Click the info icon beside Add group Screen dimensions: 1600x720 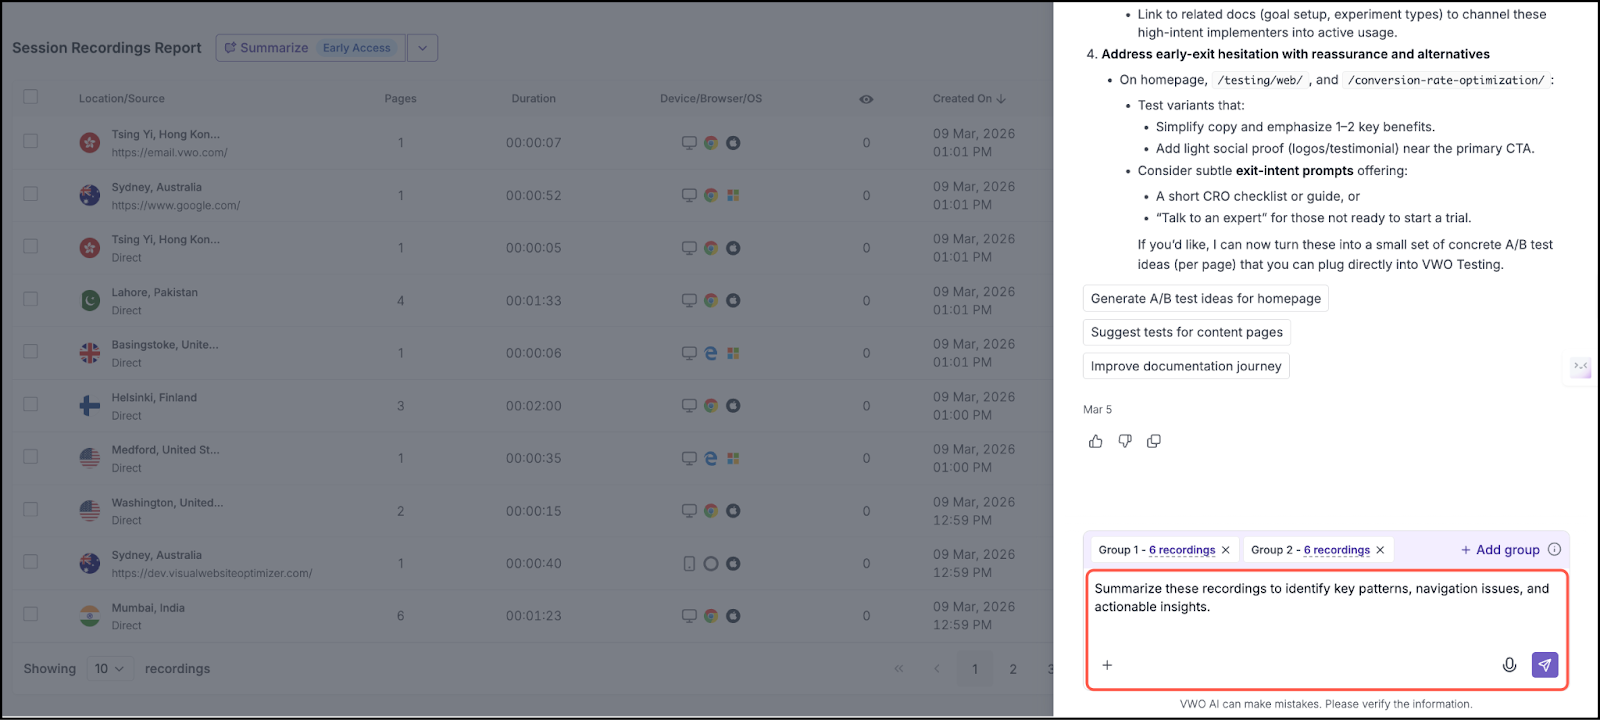[x=1554, y=549]
